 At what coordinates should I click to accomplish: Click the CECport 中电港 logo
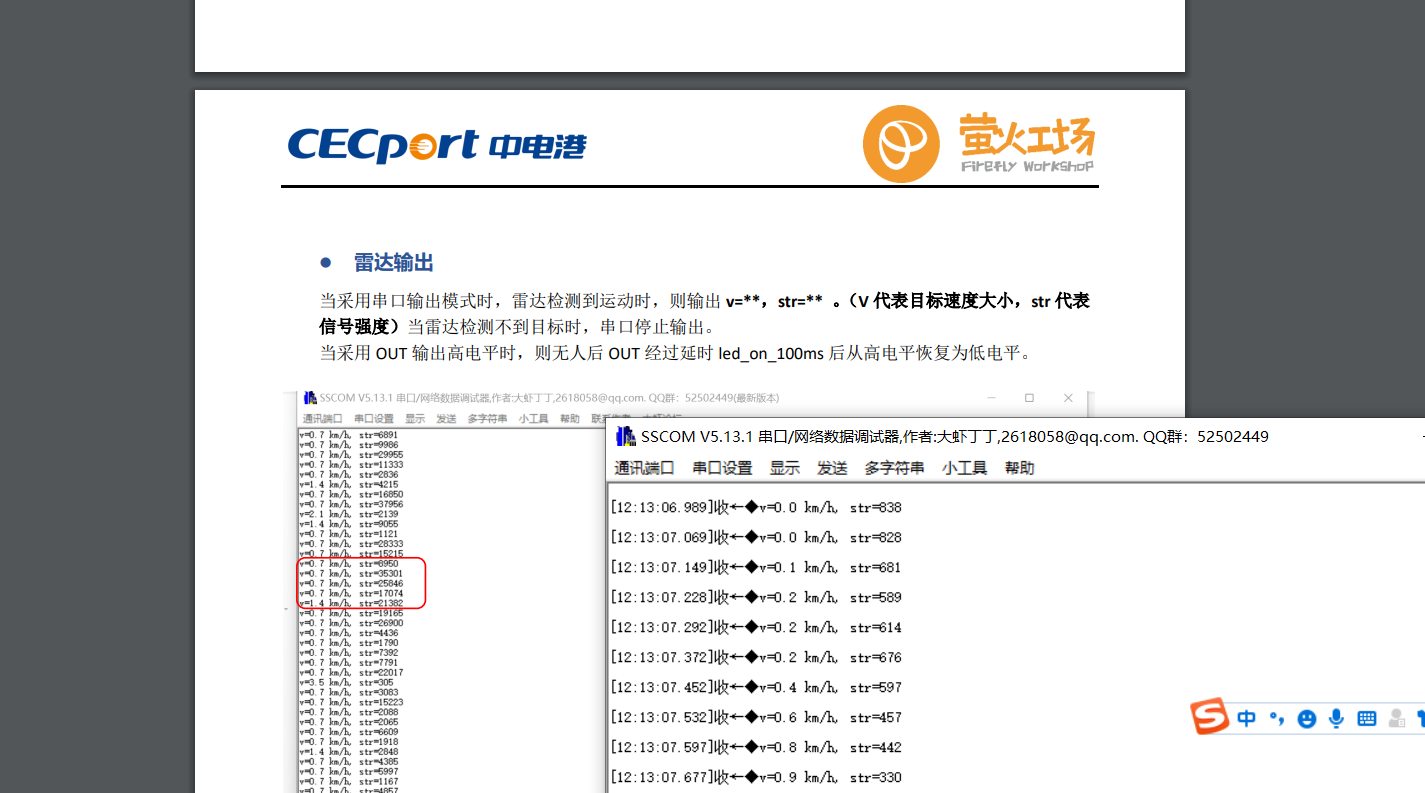(x=437, y=145)
